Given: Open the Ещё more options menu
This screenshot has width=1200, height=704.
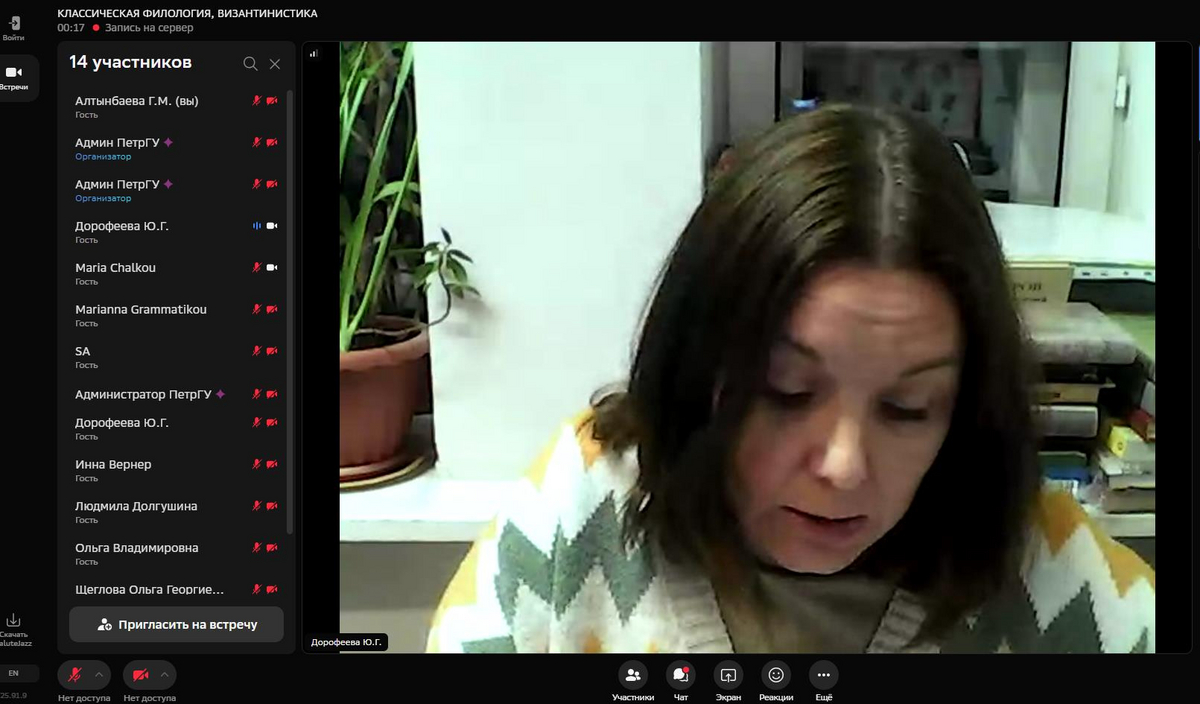Looking at the screenshot, I should pyautogui.click(x=824, y=675).
